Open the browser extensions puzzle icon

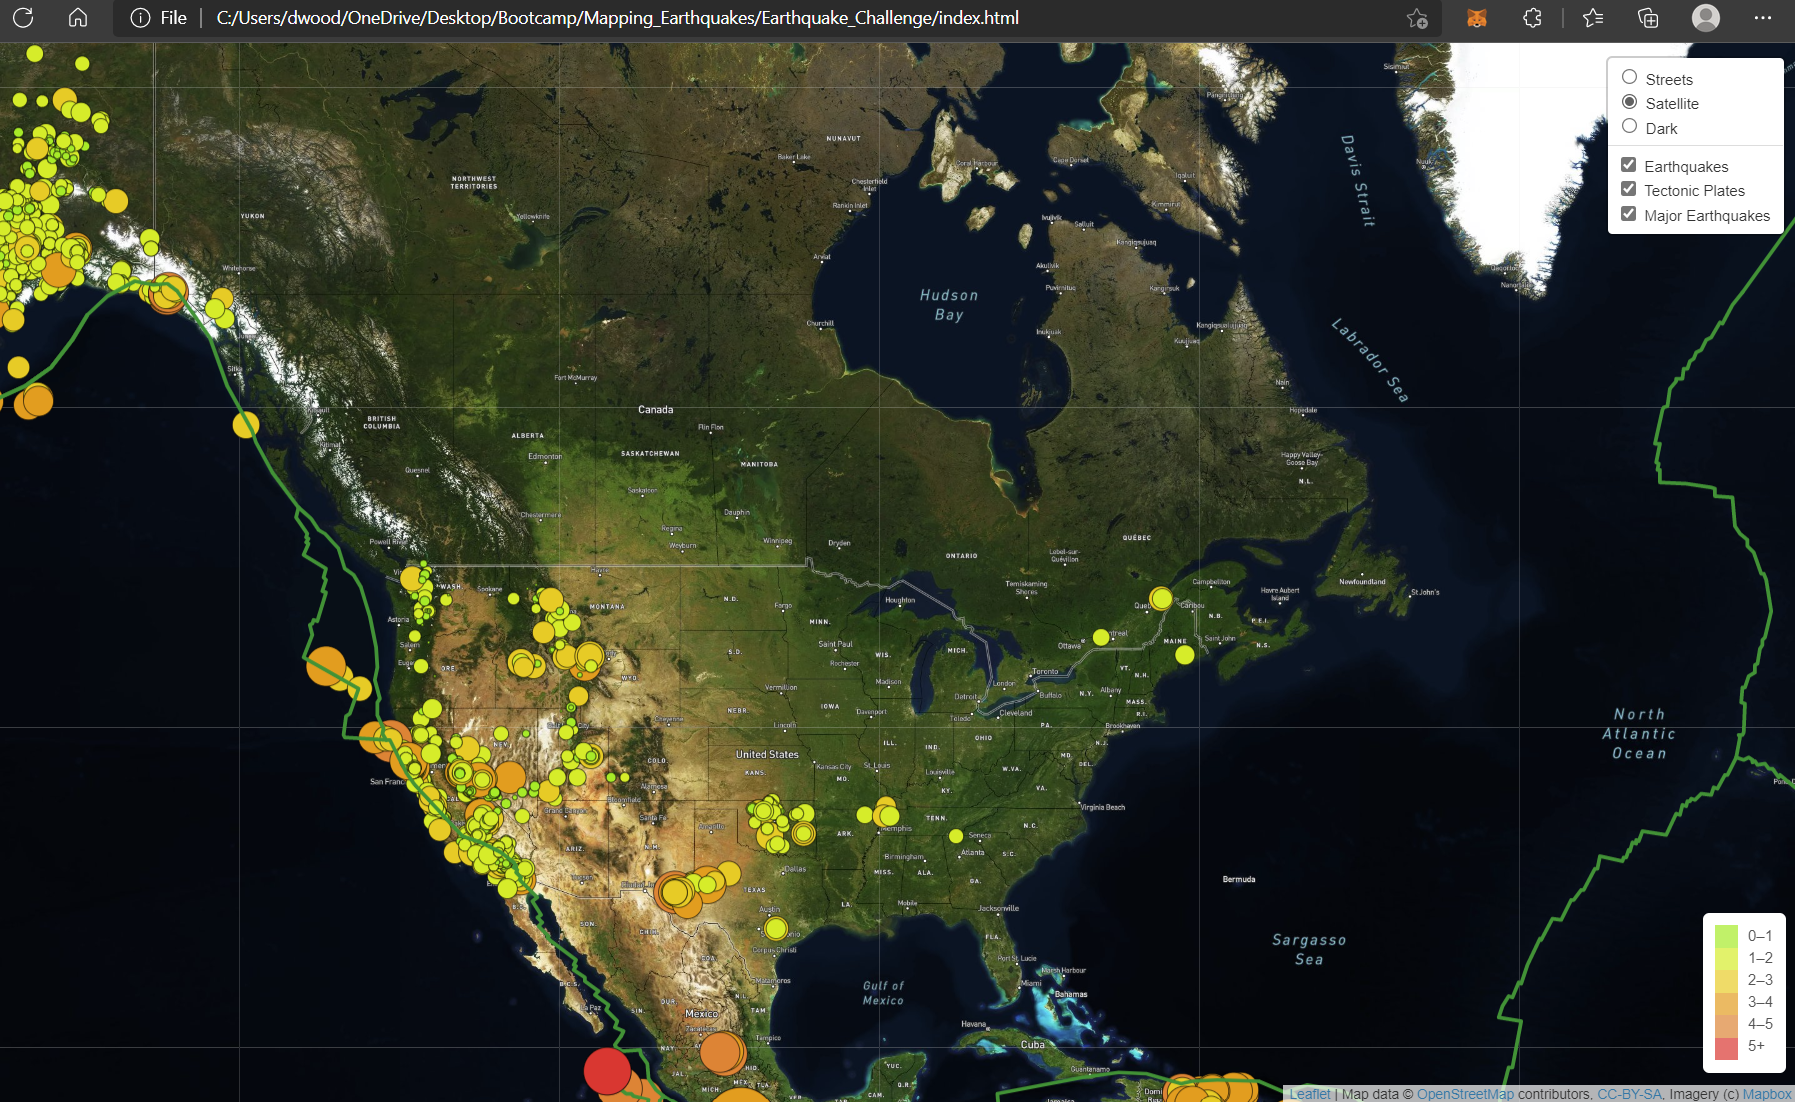click(1532, 18)
